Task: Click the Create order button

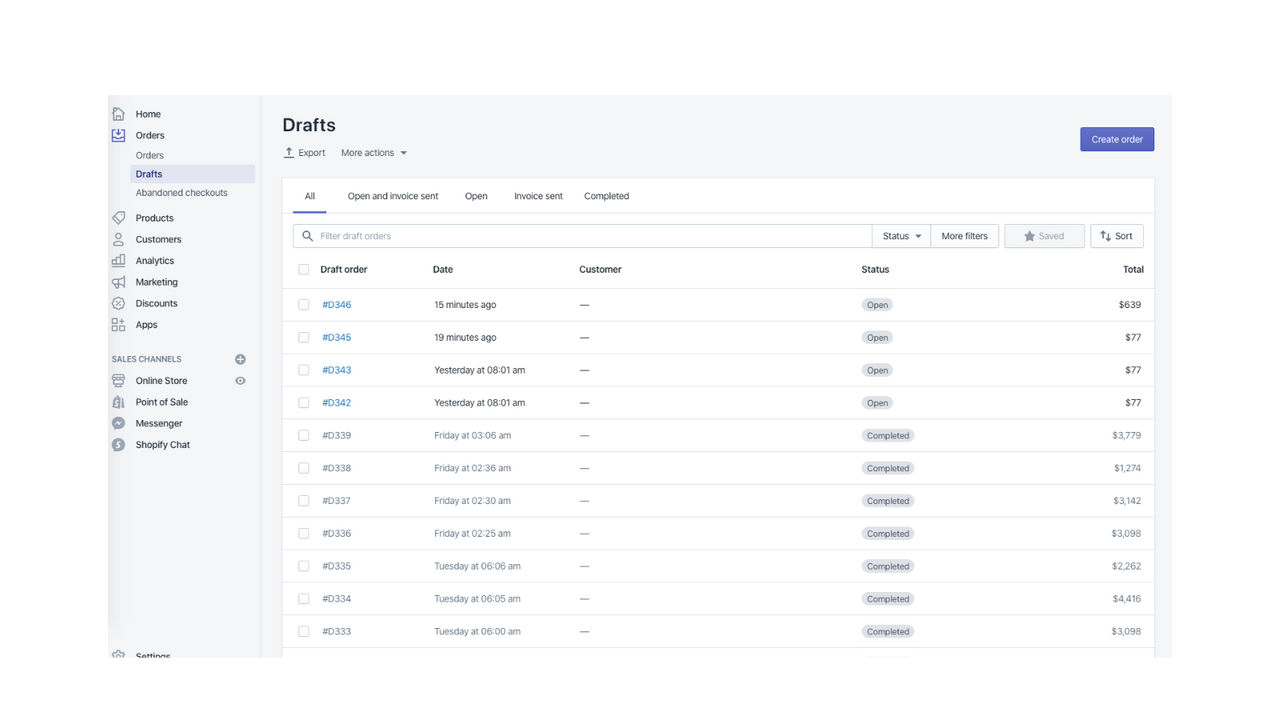Action: tap(1116, 139)
